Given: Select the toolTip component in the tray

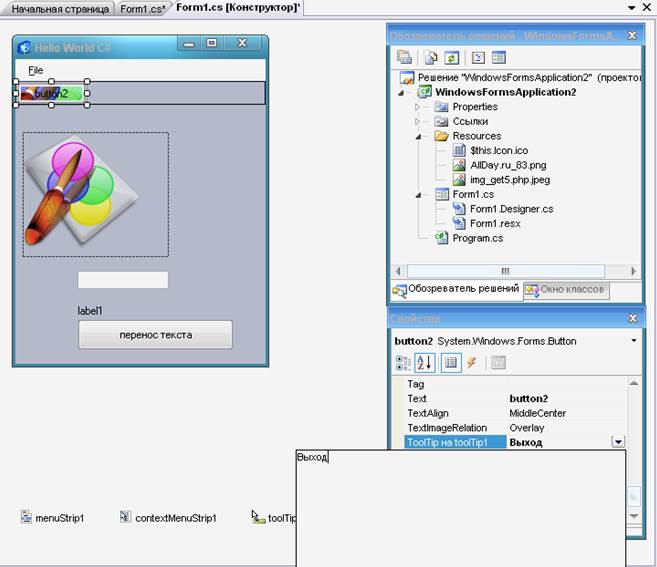Looking at the screenshot, I should tap(273, 518).
